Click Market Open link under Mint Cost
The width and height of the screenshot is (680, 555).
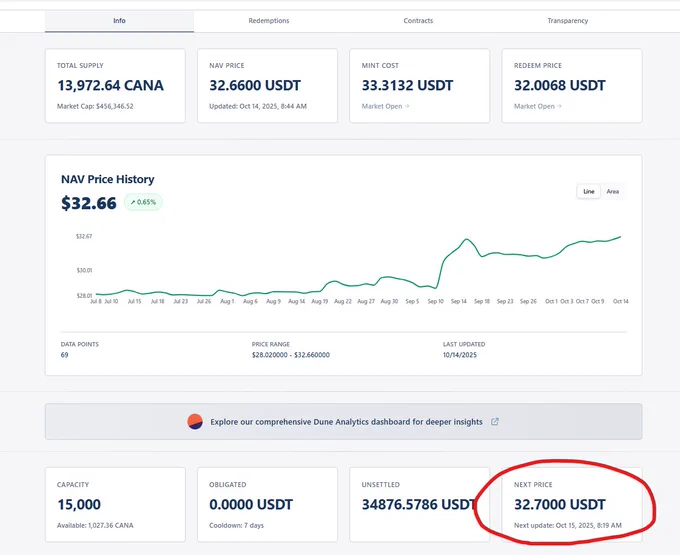382,106
